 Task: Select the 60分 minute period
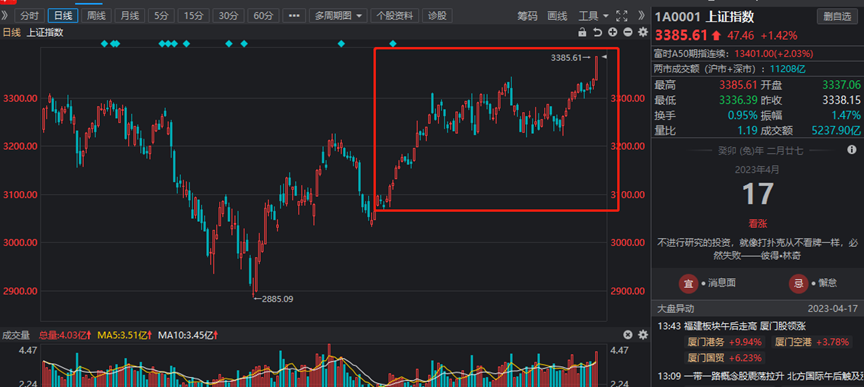pos(263,15)
